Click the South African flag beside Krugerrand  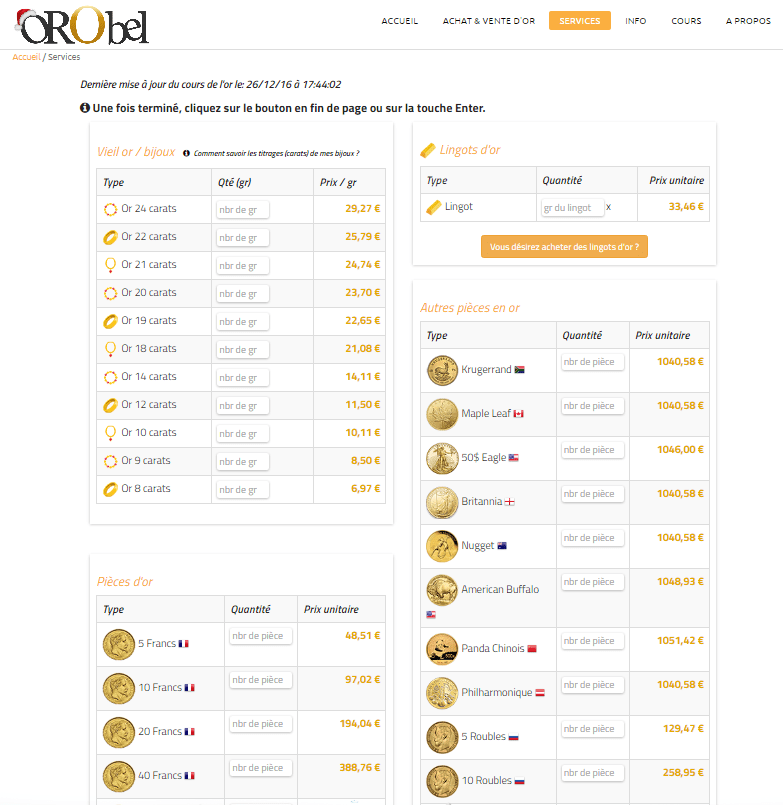click(520, 370)
